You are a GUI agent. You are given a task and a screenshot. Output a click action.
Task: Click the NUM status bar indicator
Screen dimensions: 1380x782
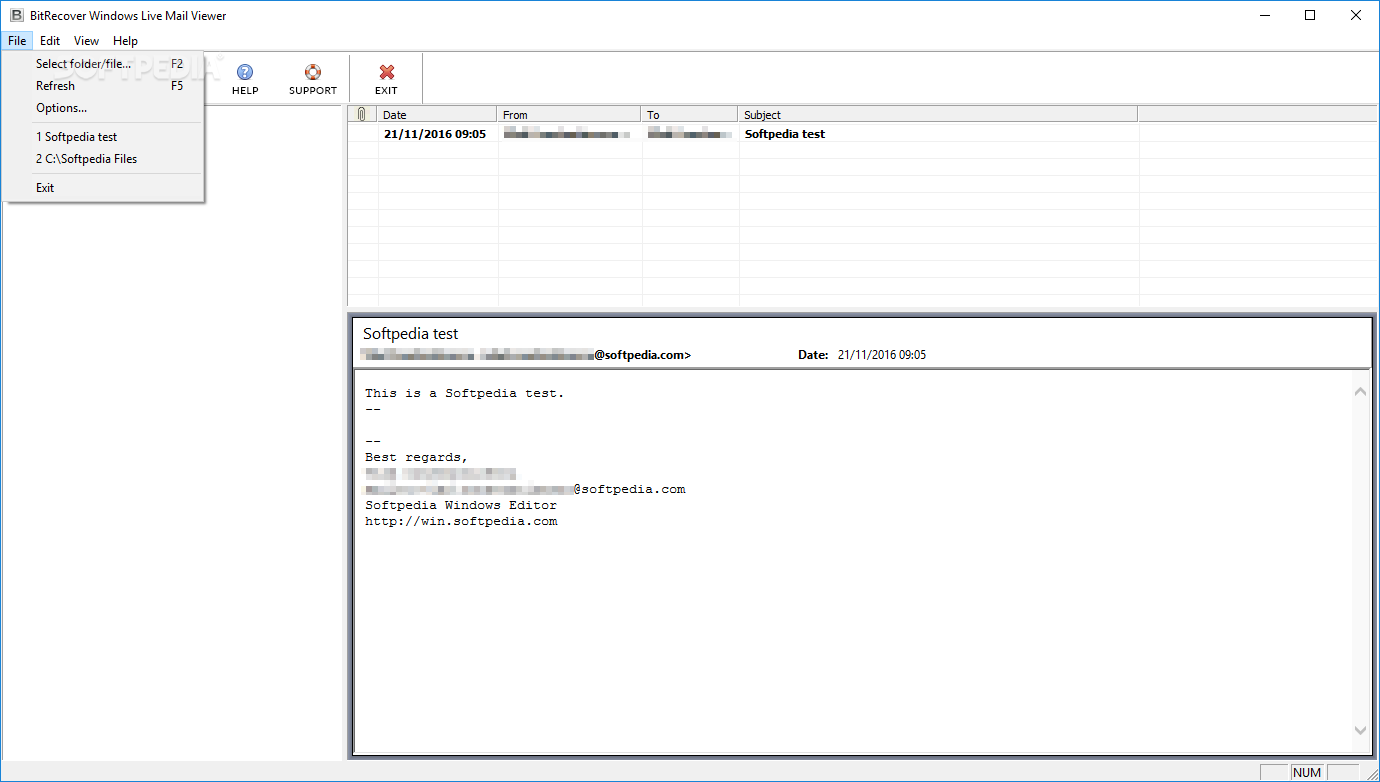(x=1307, y=772)
